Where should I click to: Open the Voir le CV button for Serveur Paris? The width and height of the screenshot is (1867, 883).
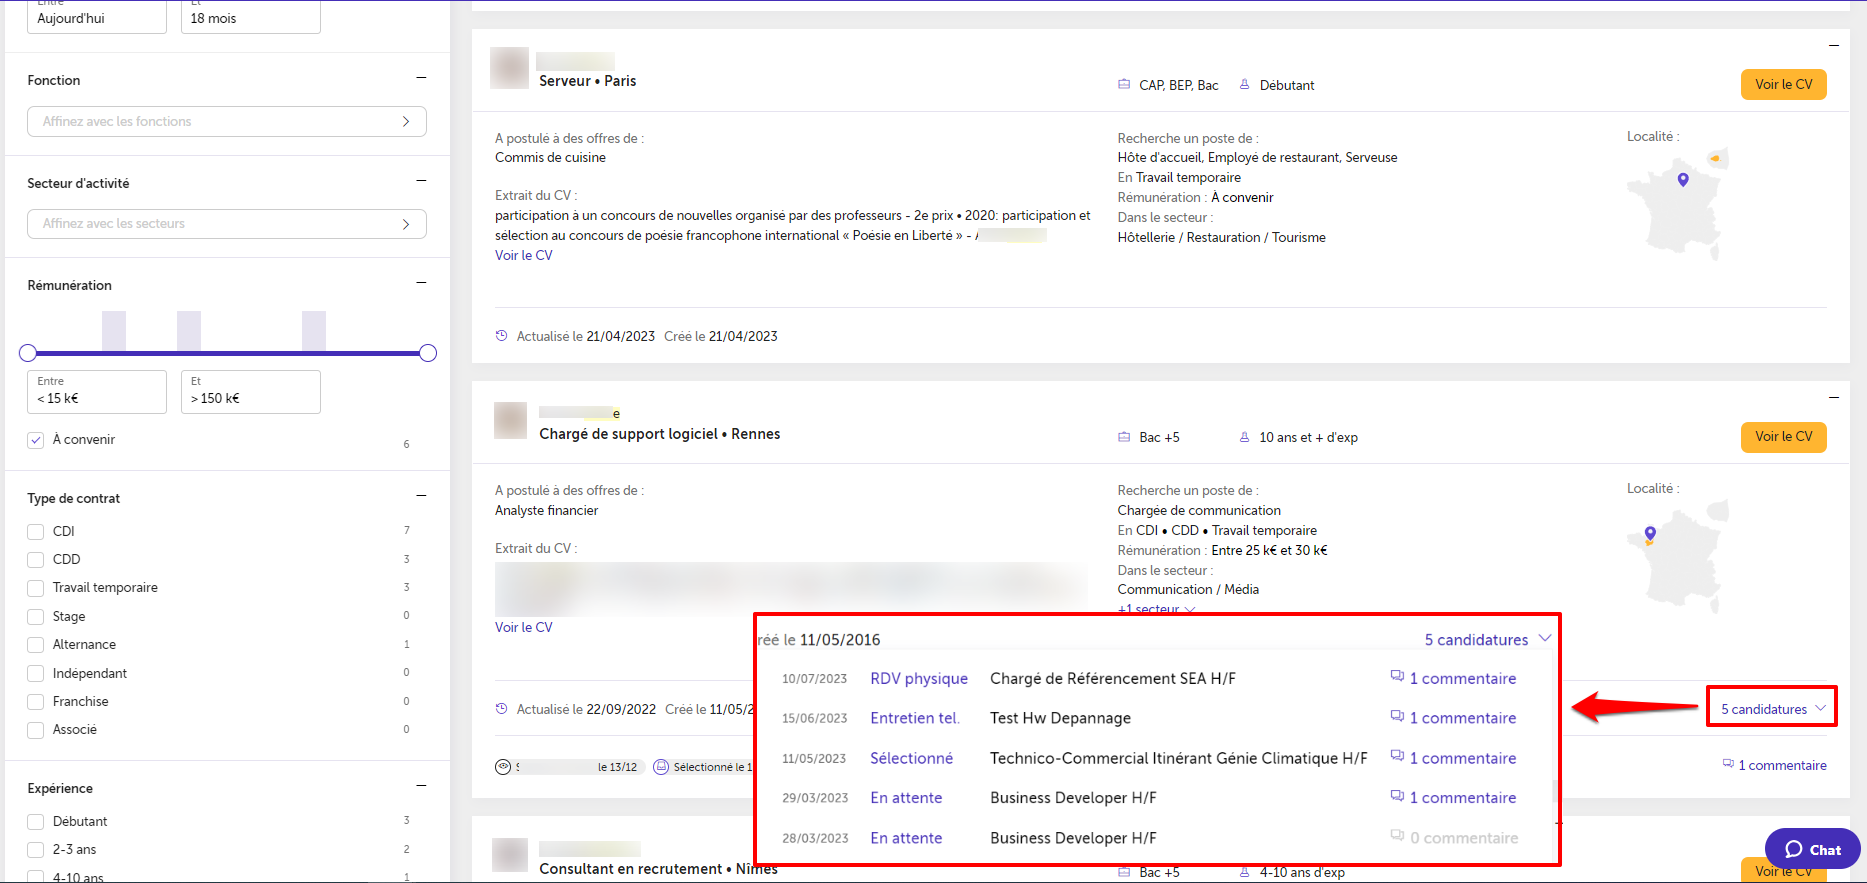point(1783,84)
